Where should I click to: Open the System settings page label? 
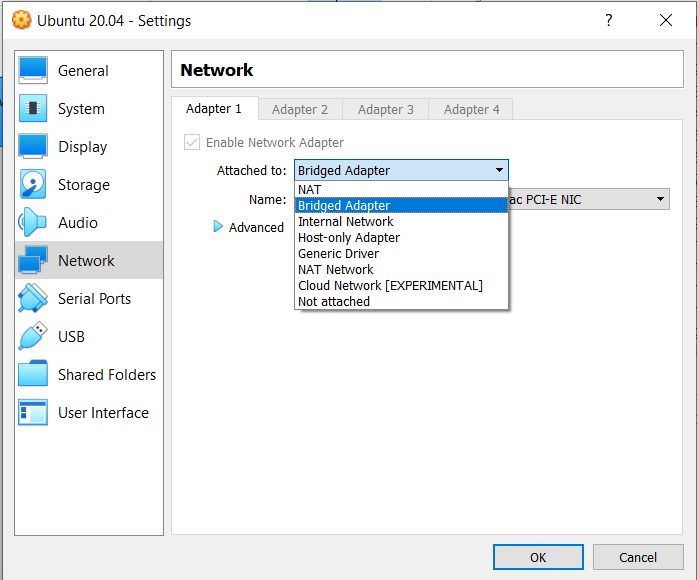(x=81, y=108)
